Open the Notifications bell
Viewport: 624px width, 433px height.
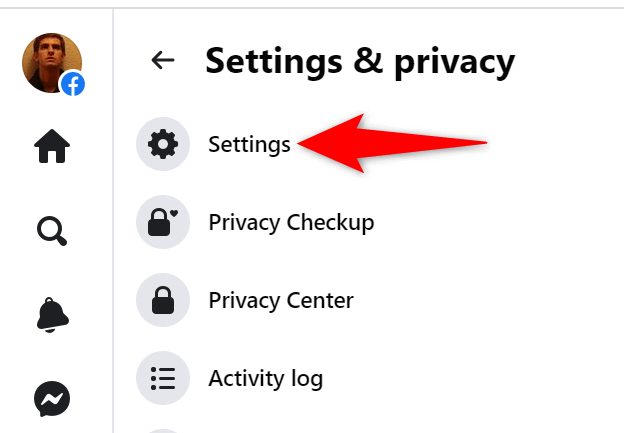[52, 315]
